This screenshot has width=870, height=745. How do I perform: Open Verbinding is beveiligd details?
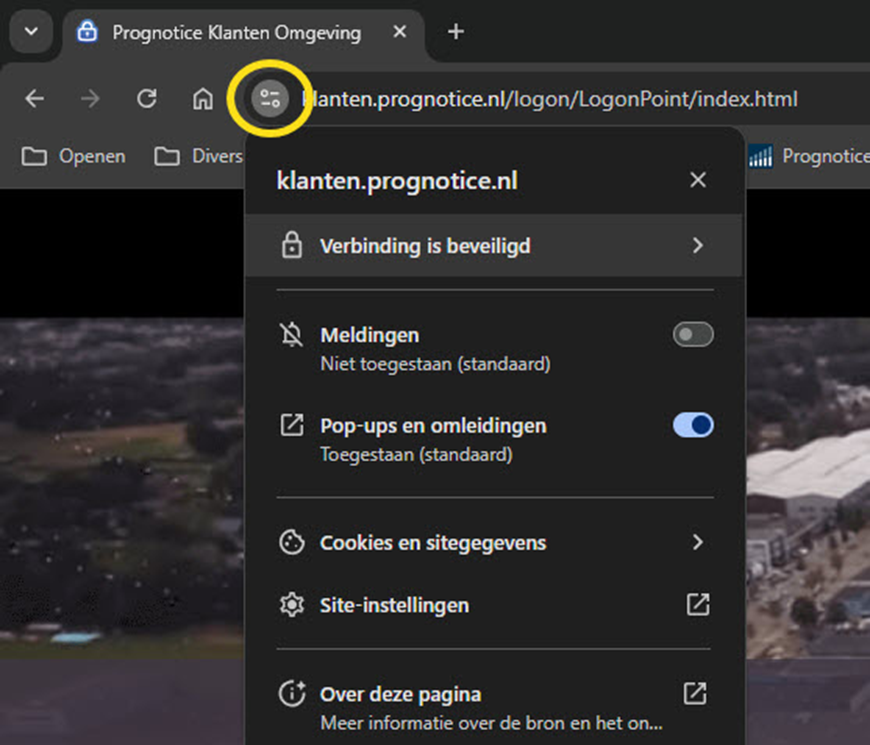pyautogui.click(x=493, y=245)
